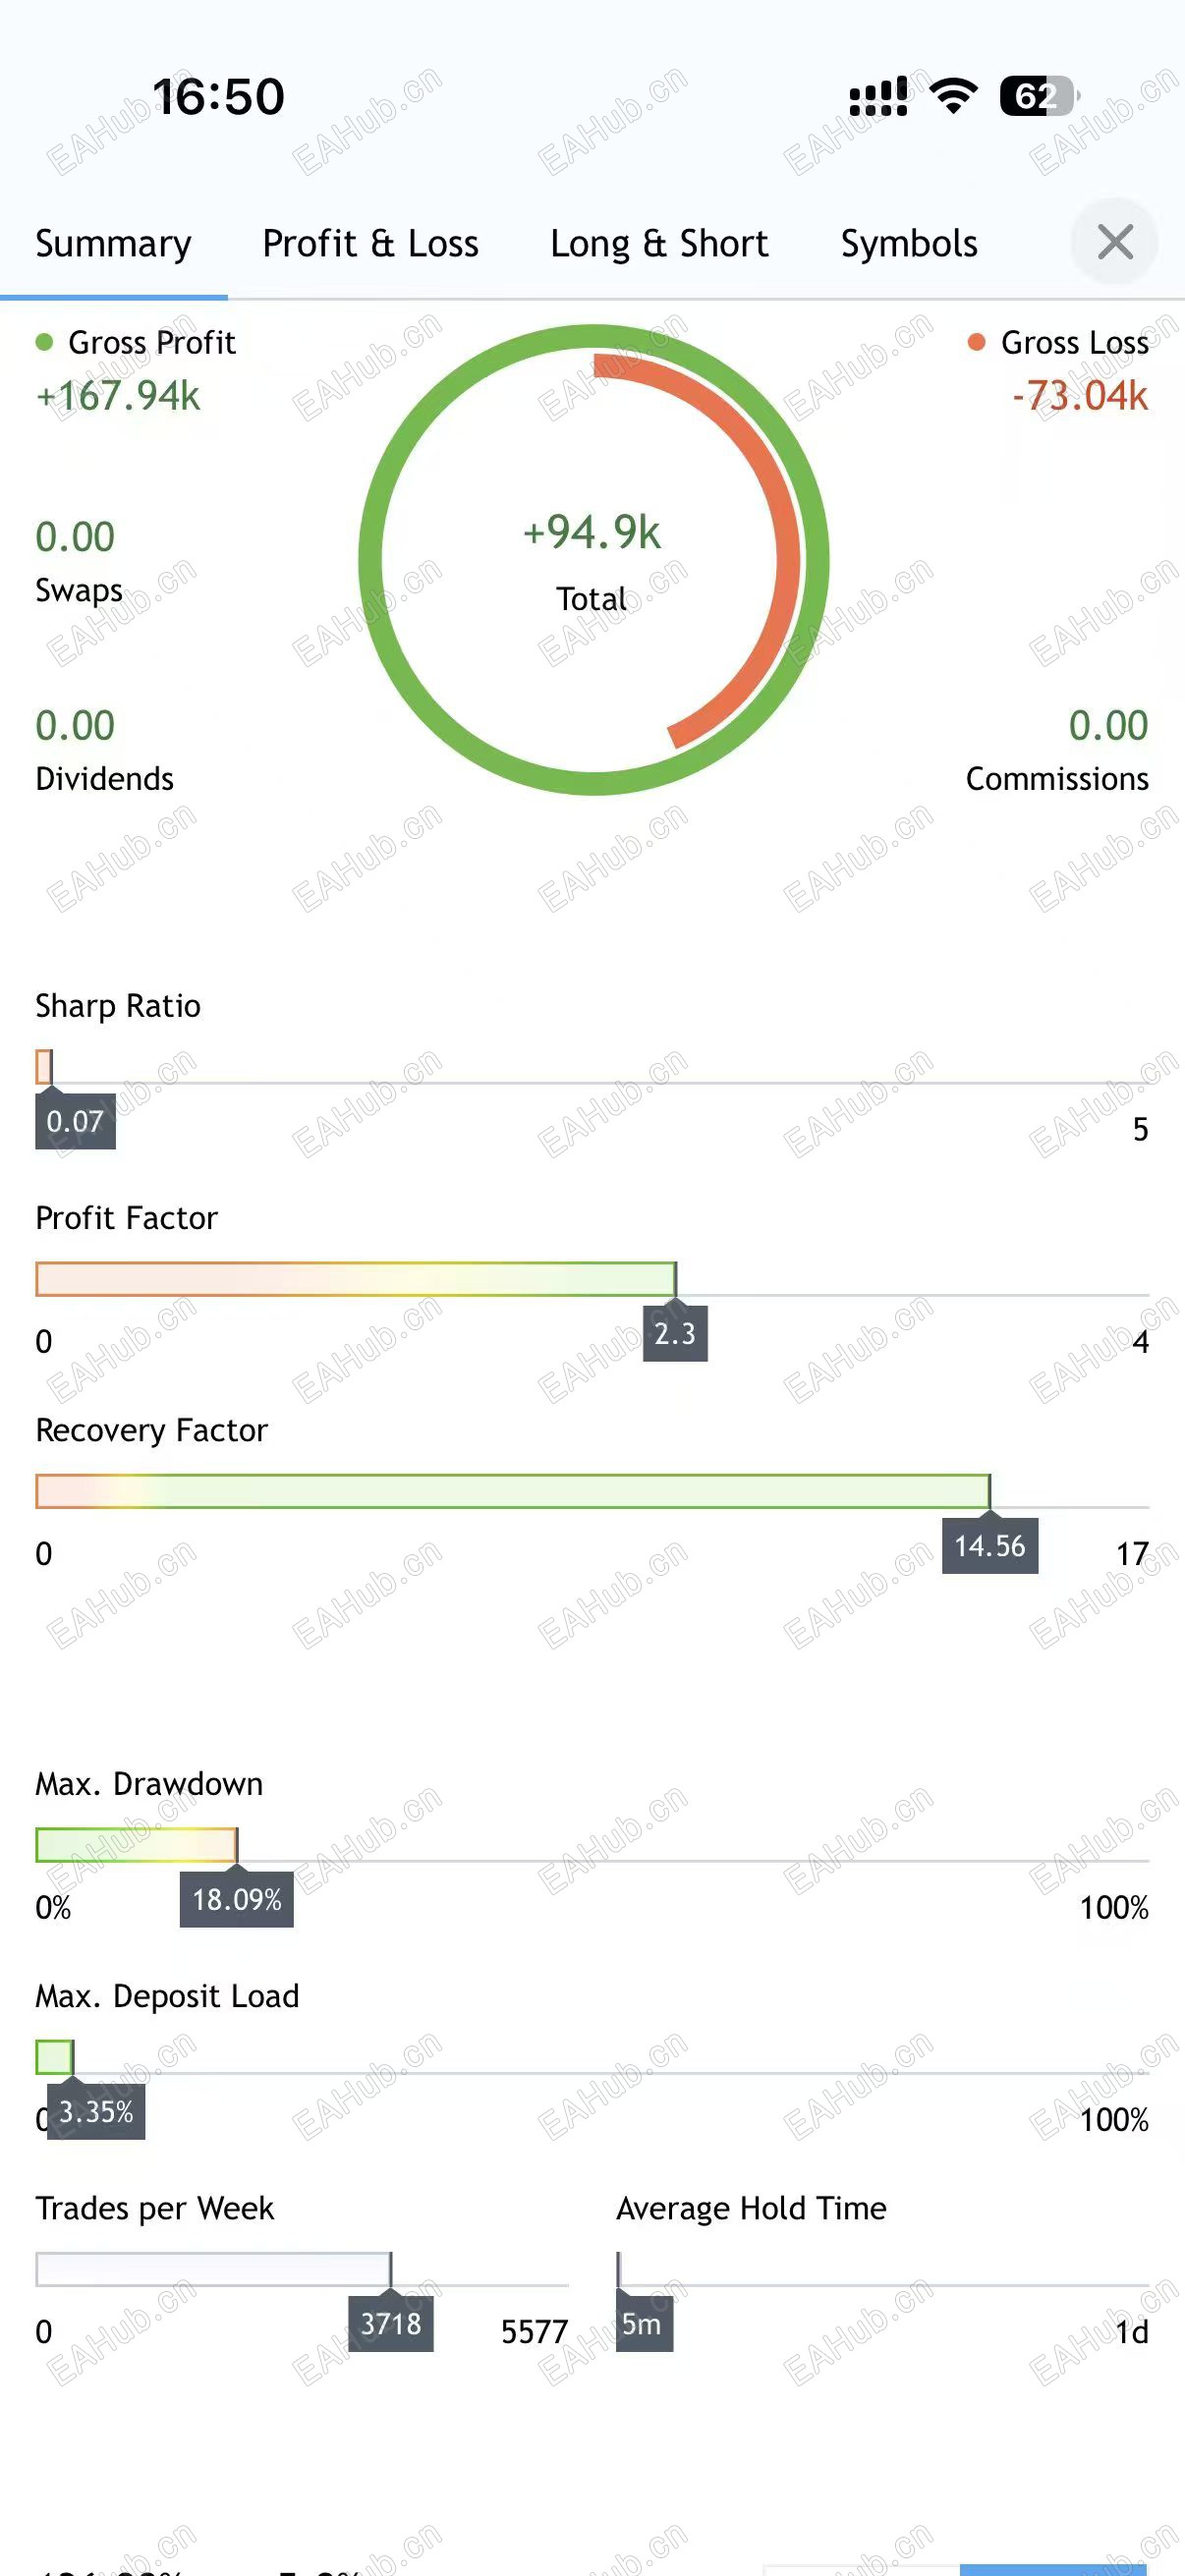The width and height of the screenshot is (1185, 2576).
Task: Tap the +94.9k Total in the donut chart
Action: pos(592,533)
